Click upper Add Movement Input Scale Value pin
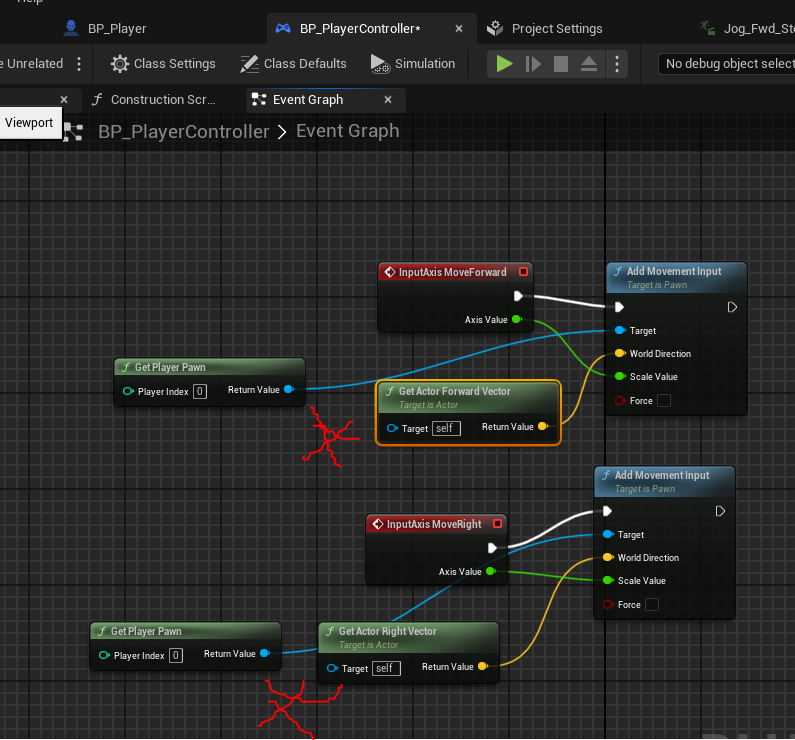The width and height of the screenshot is (795, 740). (x=620, y=376)
